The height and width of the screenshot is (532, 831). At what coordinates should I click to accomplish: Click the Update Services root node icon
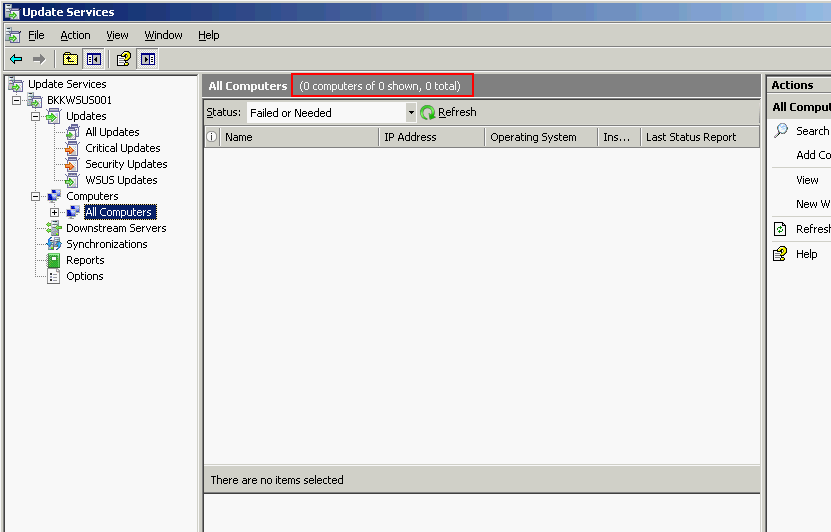(x=16, y=84)
